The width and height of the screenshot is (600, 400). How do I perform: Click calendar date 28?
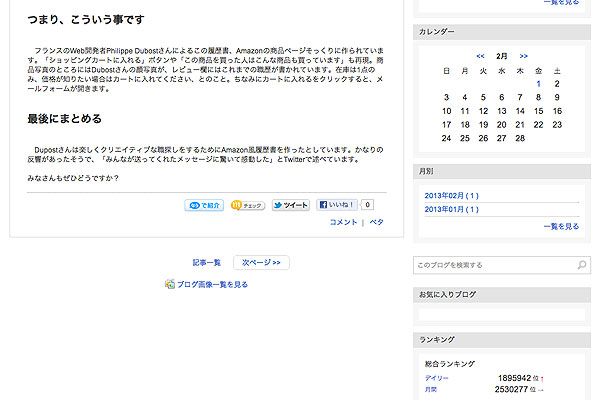520,138
